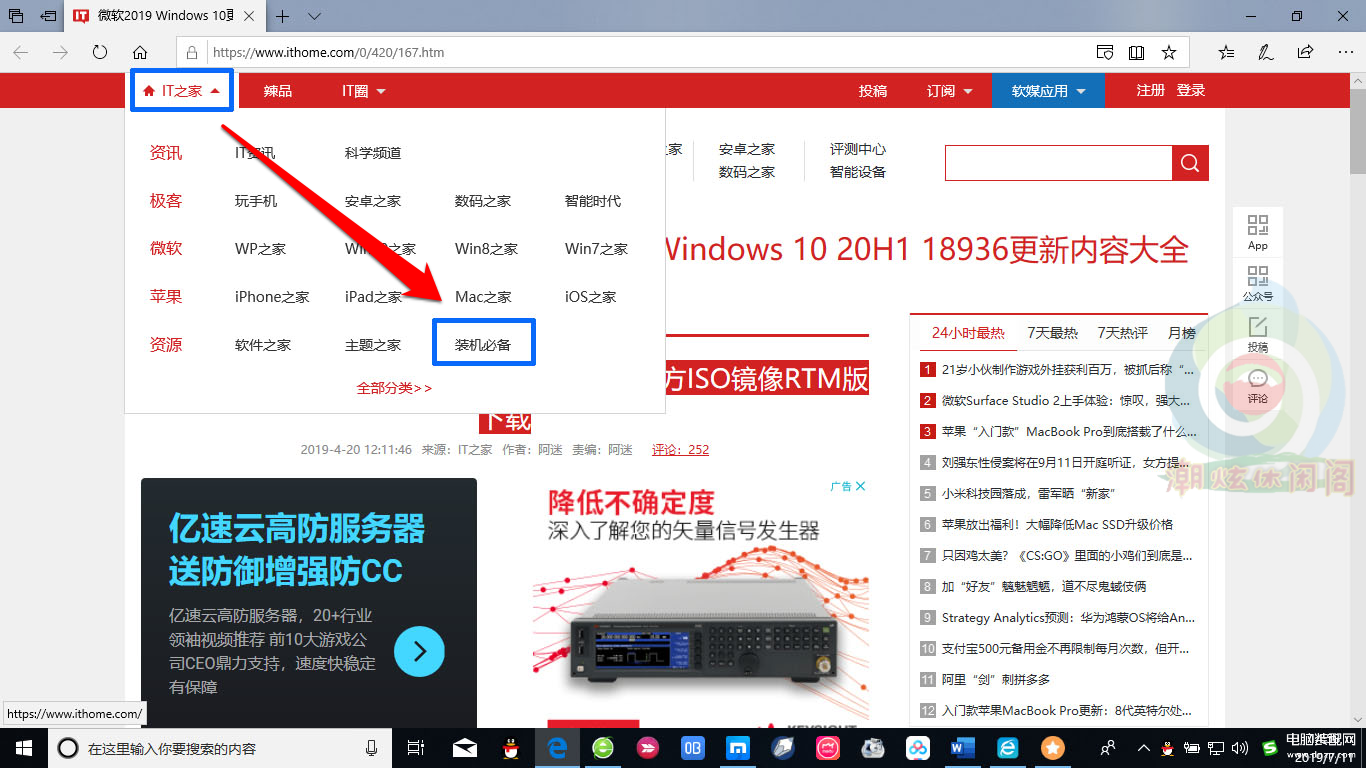
Task: Click the 辣品 nav link
Action: click(278, 91)
